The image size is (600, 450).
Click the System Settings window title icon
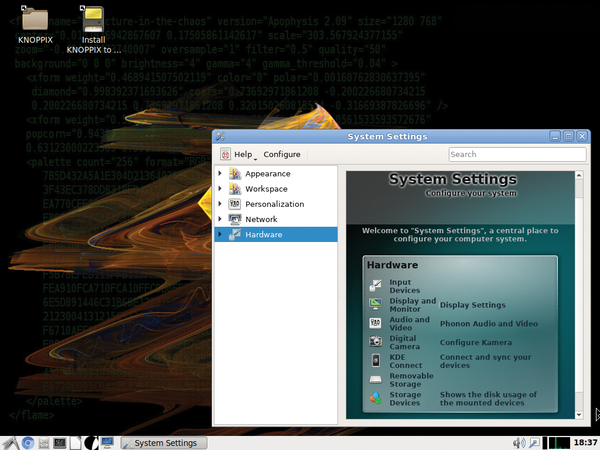pyautogui.click(x=220, y=136)
